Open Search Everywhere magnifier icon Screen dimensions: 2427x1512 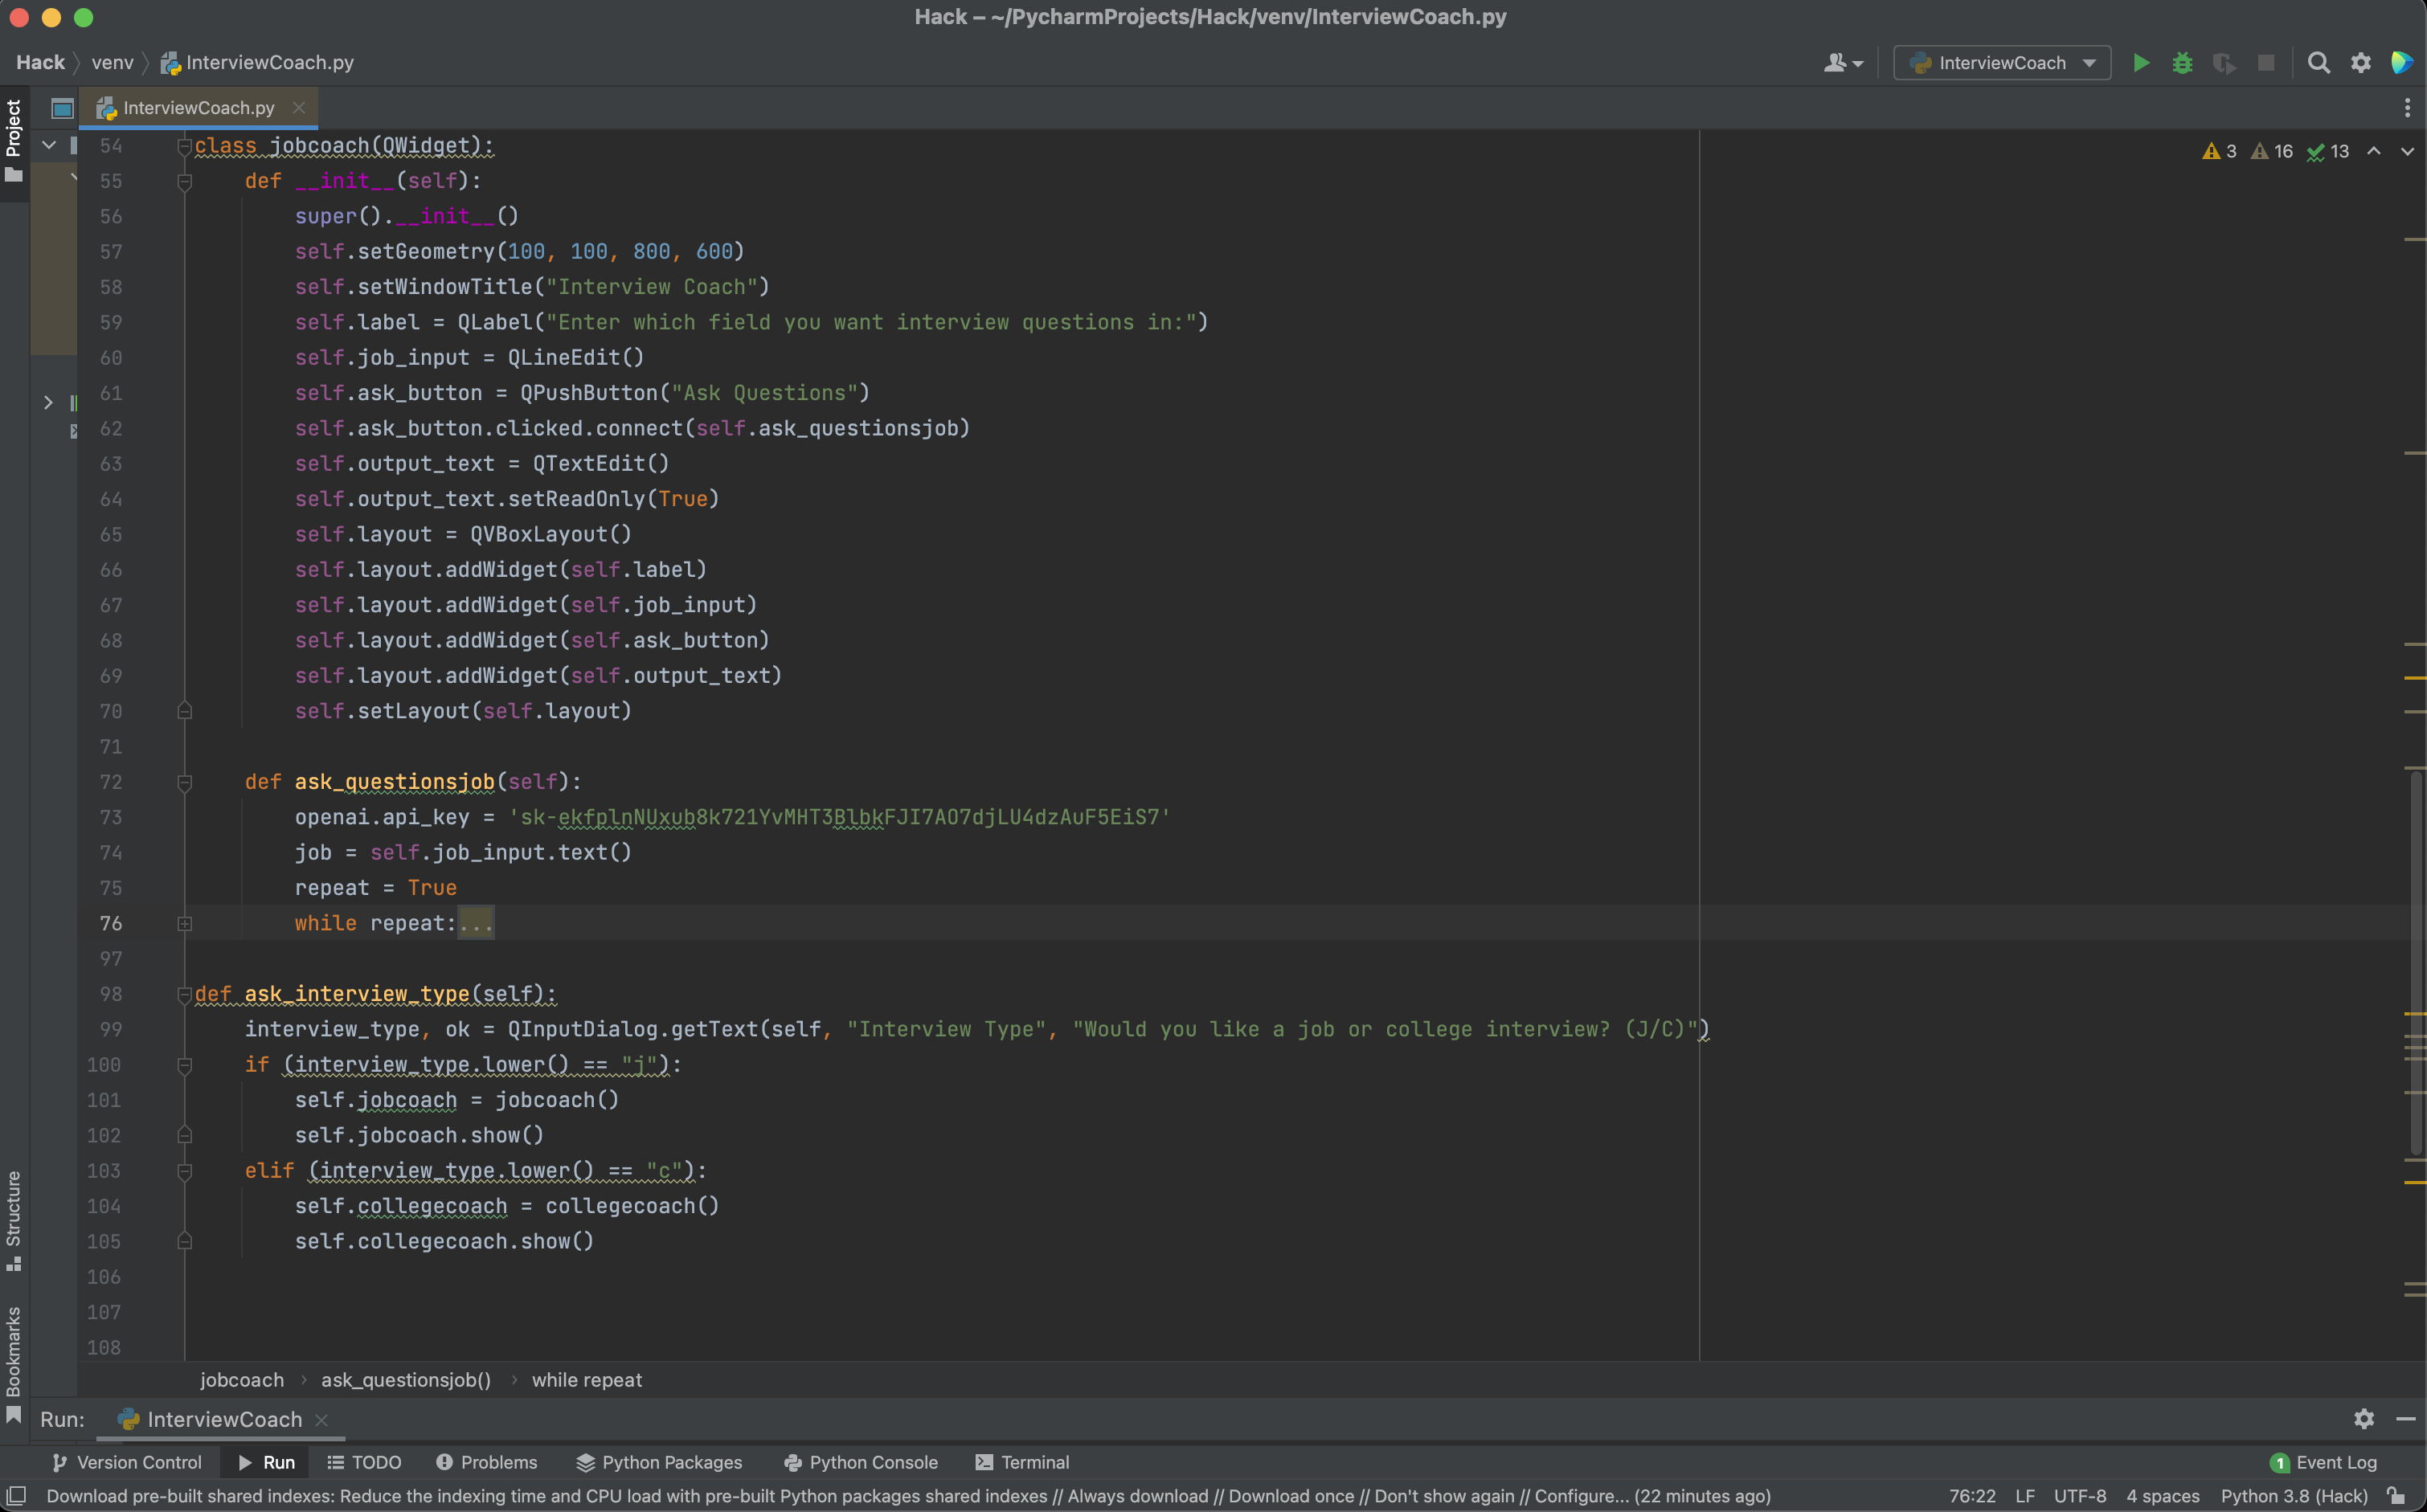(x=2318, y=63)
